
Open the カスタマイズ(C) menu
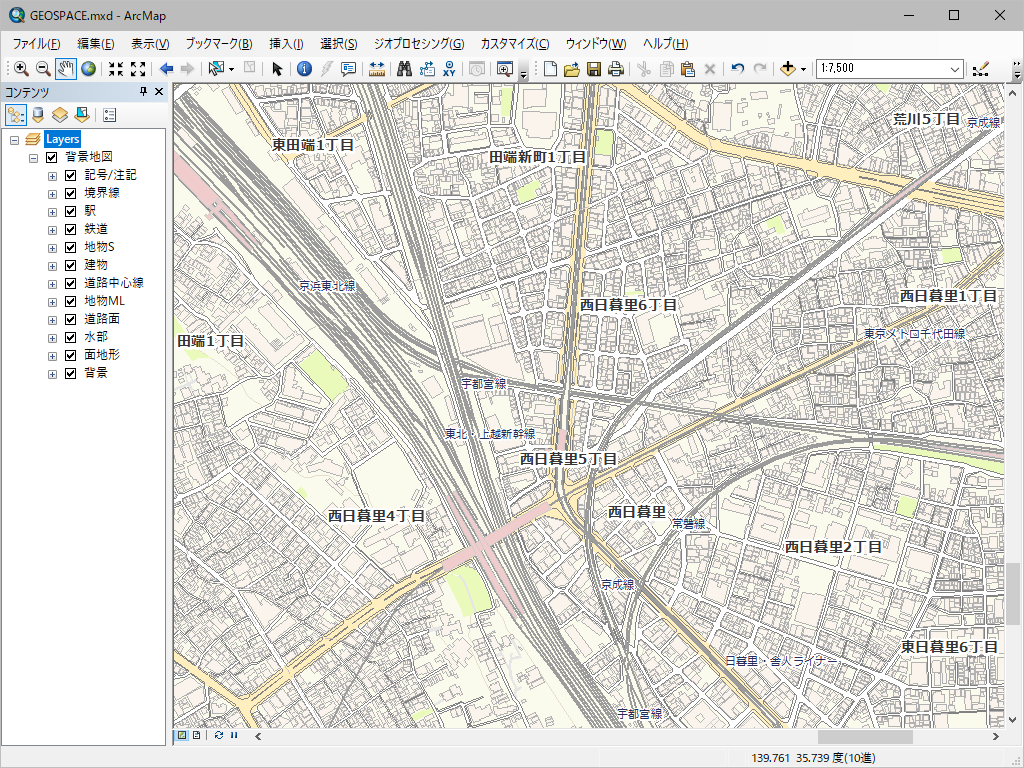[x=515, y=44]
